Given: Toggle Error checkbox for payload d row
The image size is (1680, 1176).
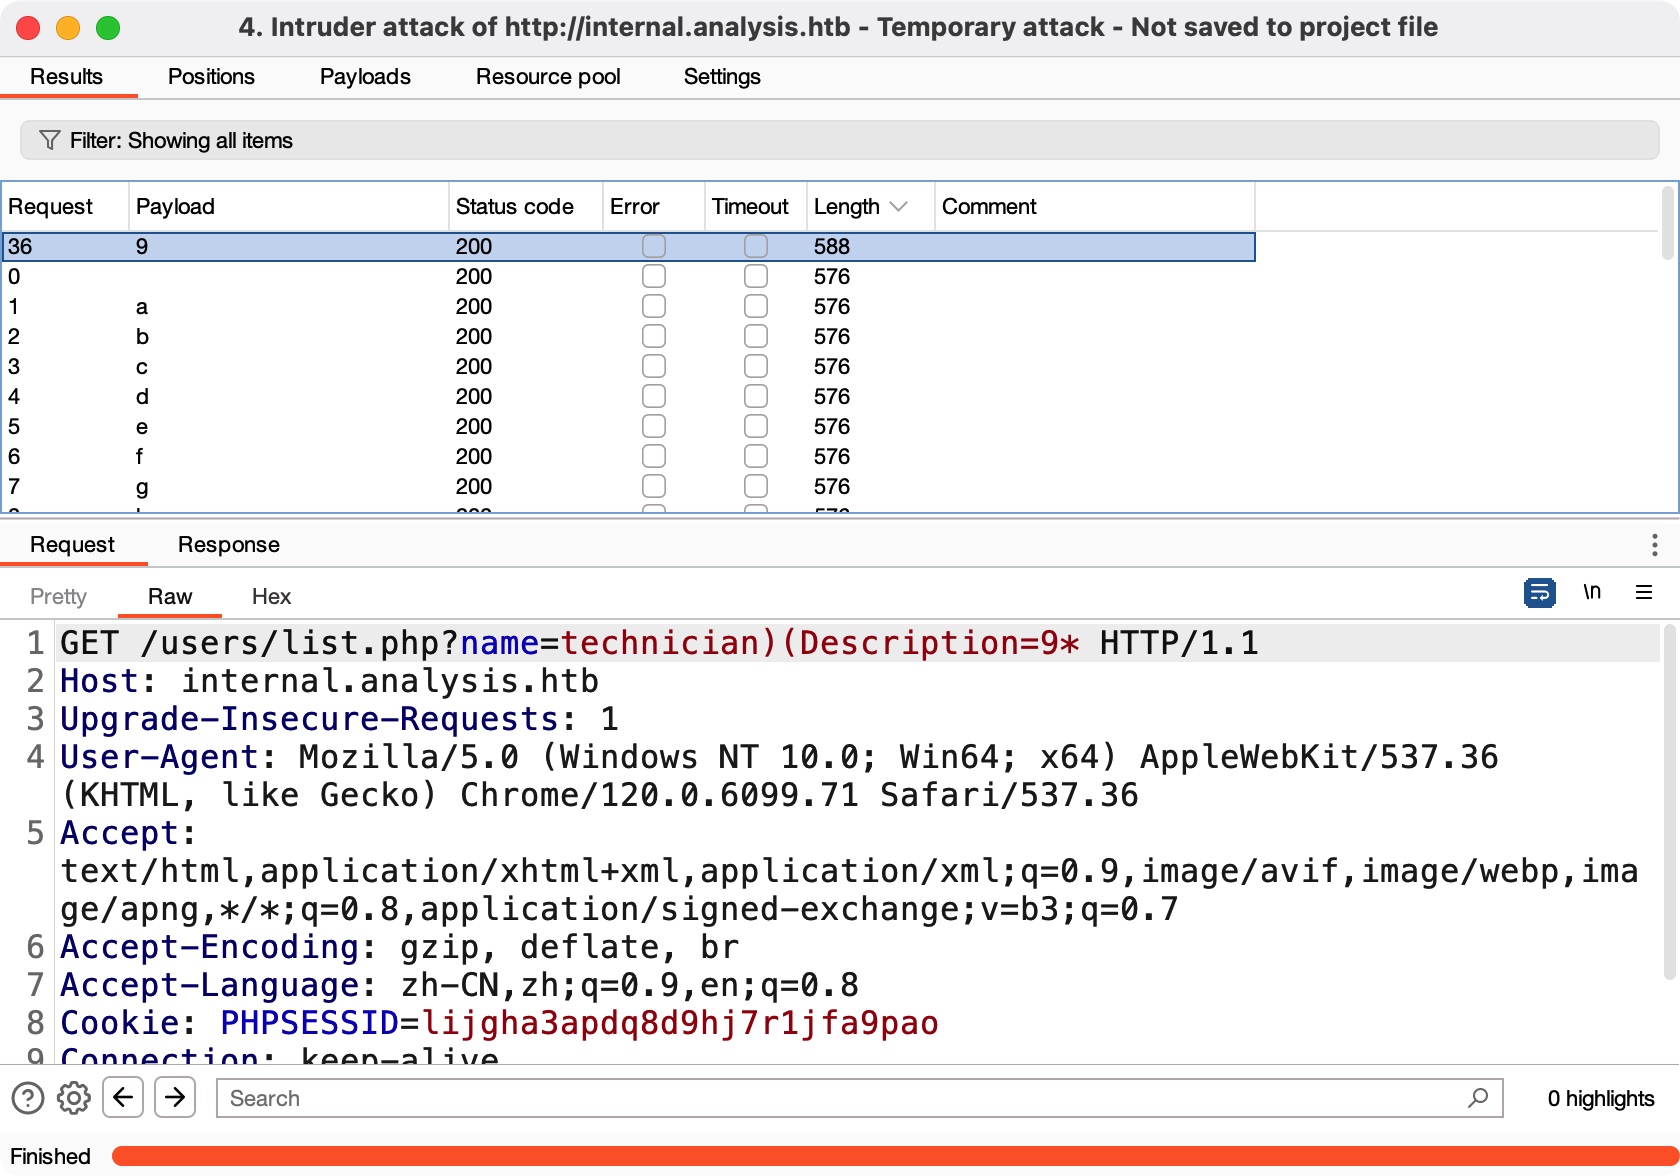Looking at the screenshot, I should (654, 396).
